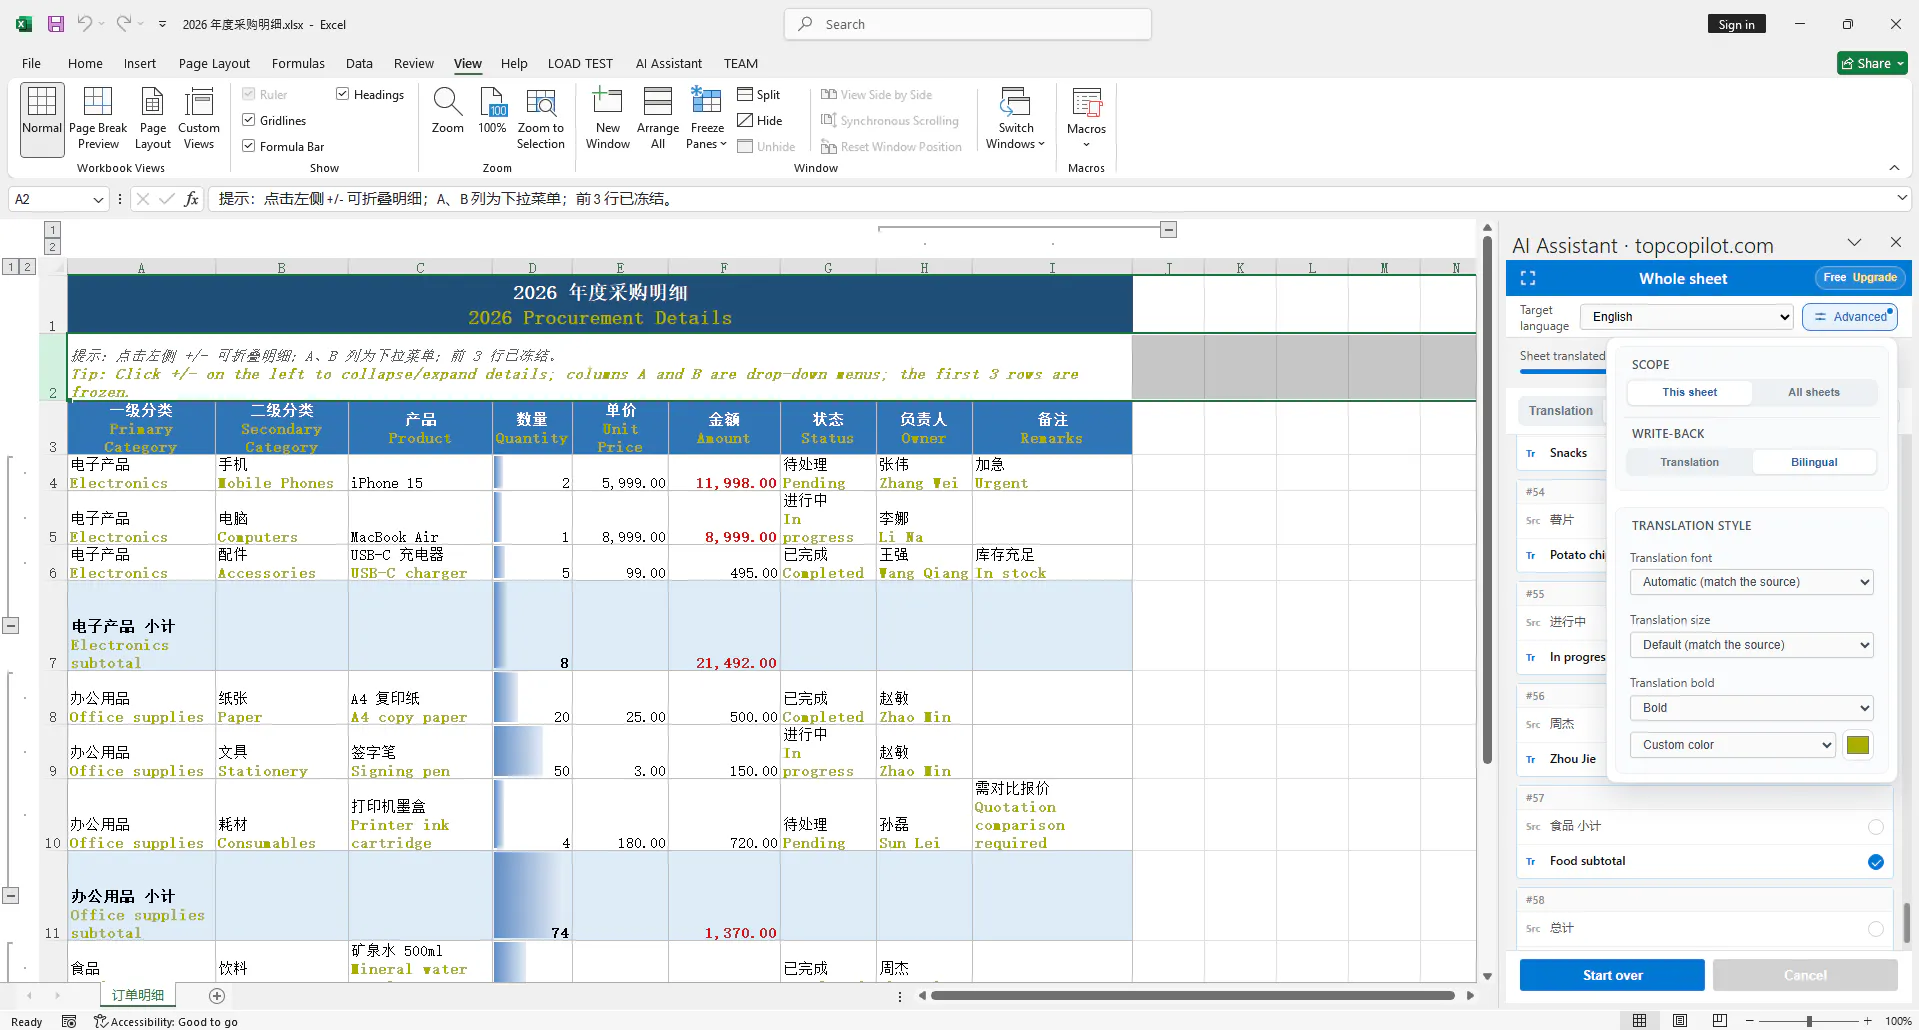Screen dimensions: 1919x1030
Task: Select Food subtotal translation radio
Action: [x=1876, y=862]
